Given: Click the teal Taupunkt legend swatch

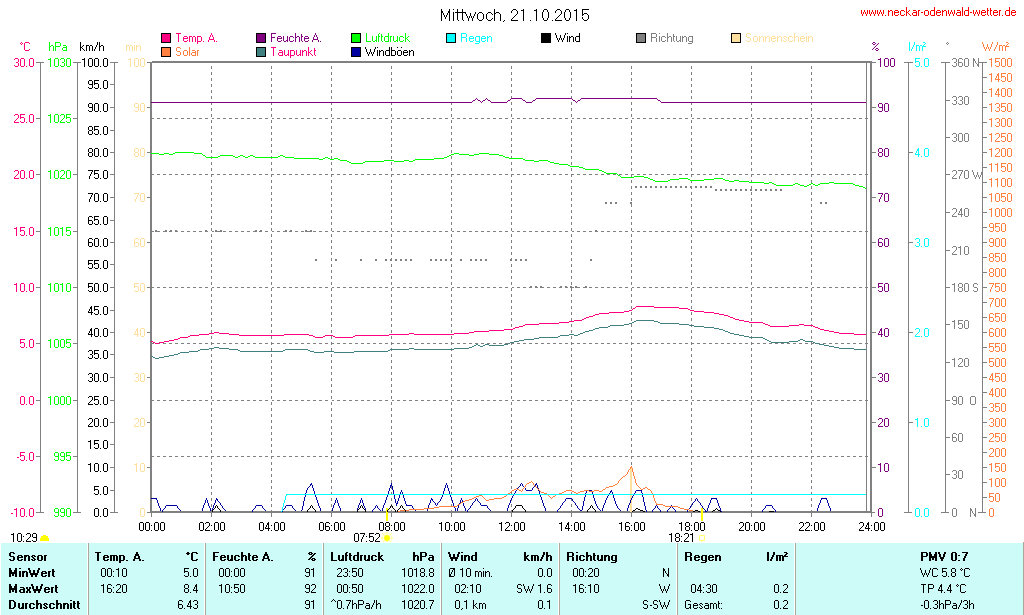Looking at the screenshot, I should coord(261,52).
